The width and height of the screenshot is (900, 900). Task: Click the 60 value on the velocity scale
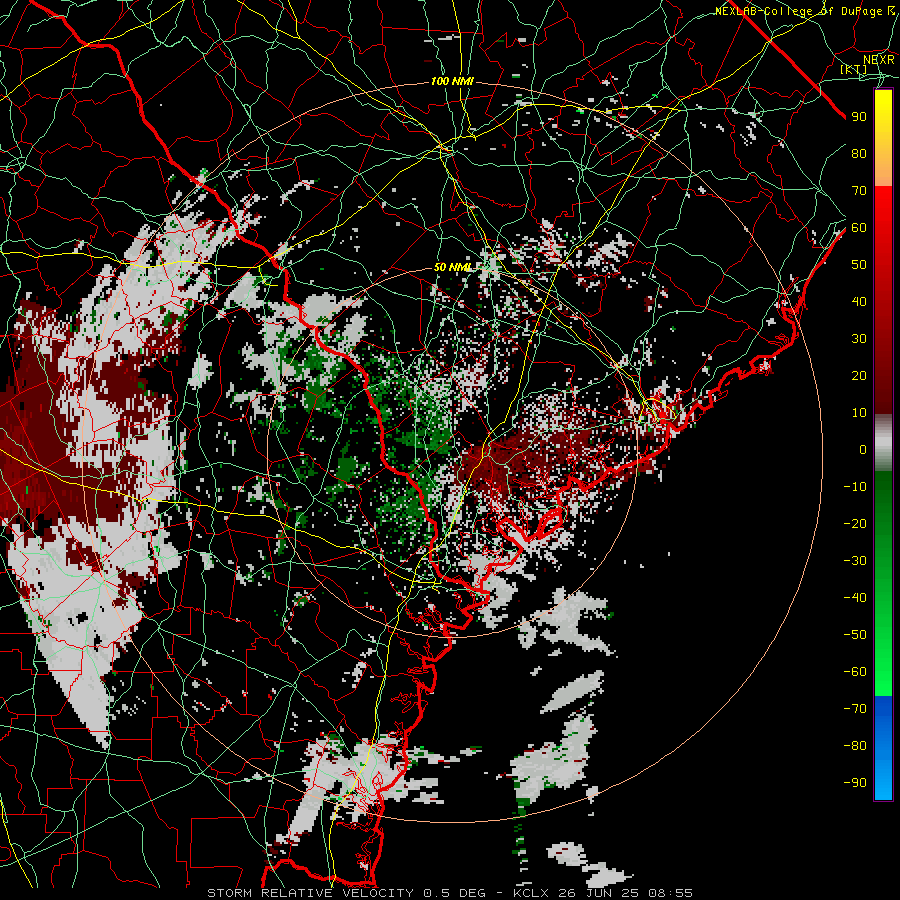(859, 227)
